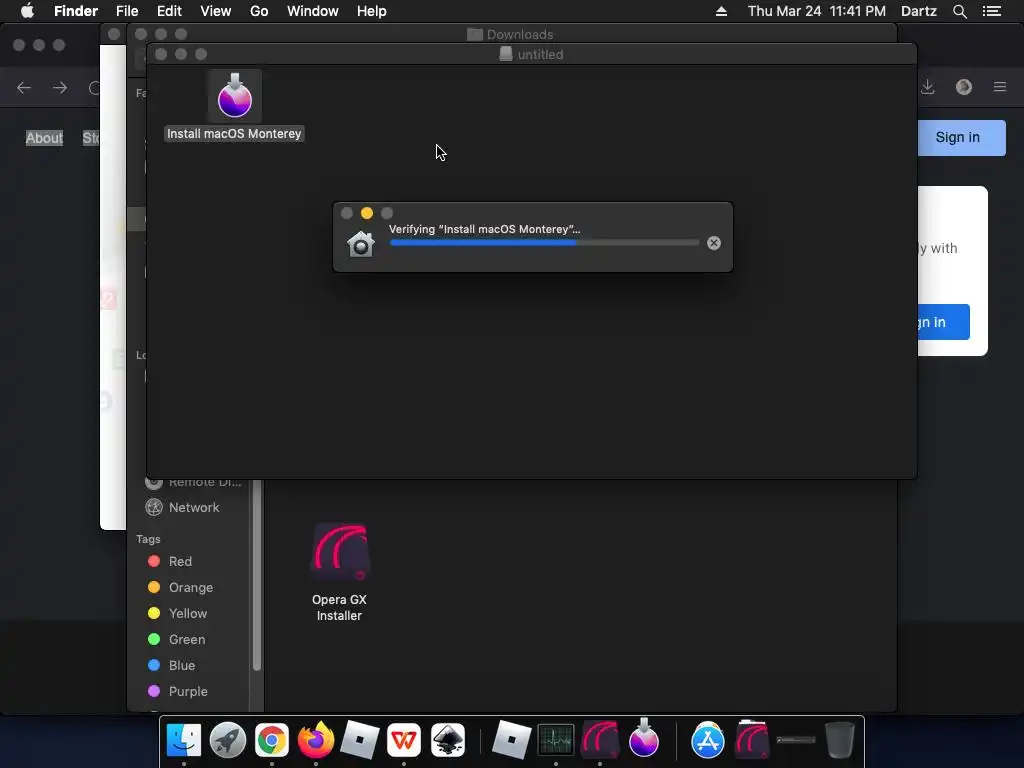Screen dimensions: 1024x768
Task: Open the Install macOS Monterey icon in untitled window
Action: coord(234,97)
